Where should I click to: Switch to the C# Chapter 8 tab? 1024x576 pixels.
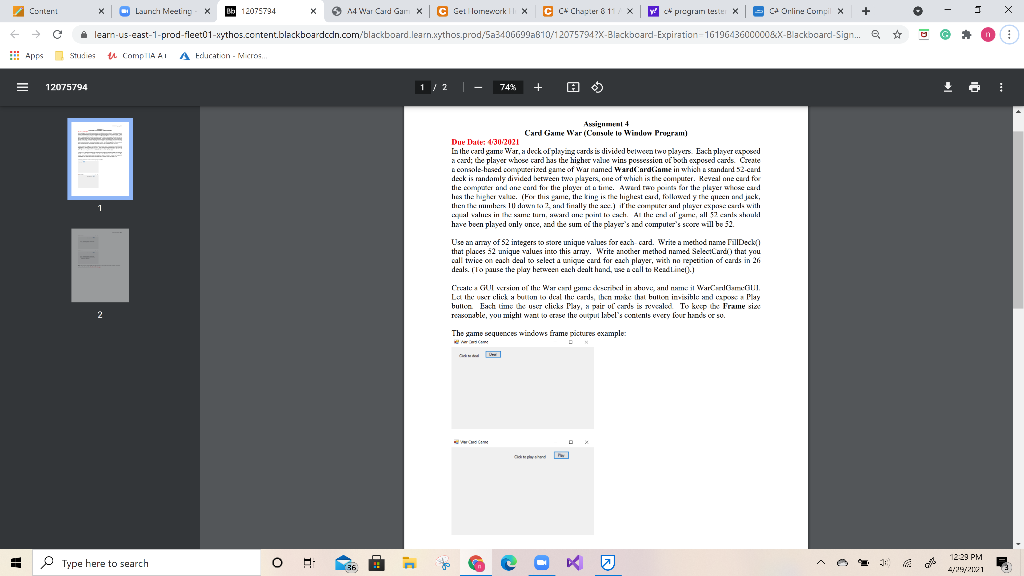coord(588,11)
